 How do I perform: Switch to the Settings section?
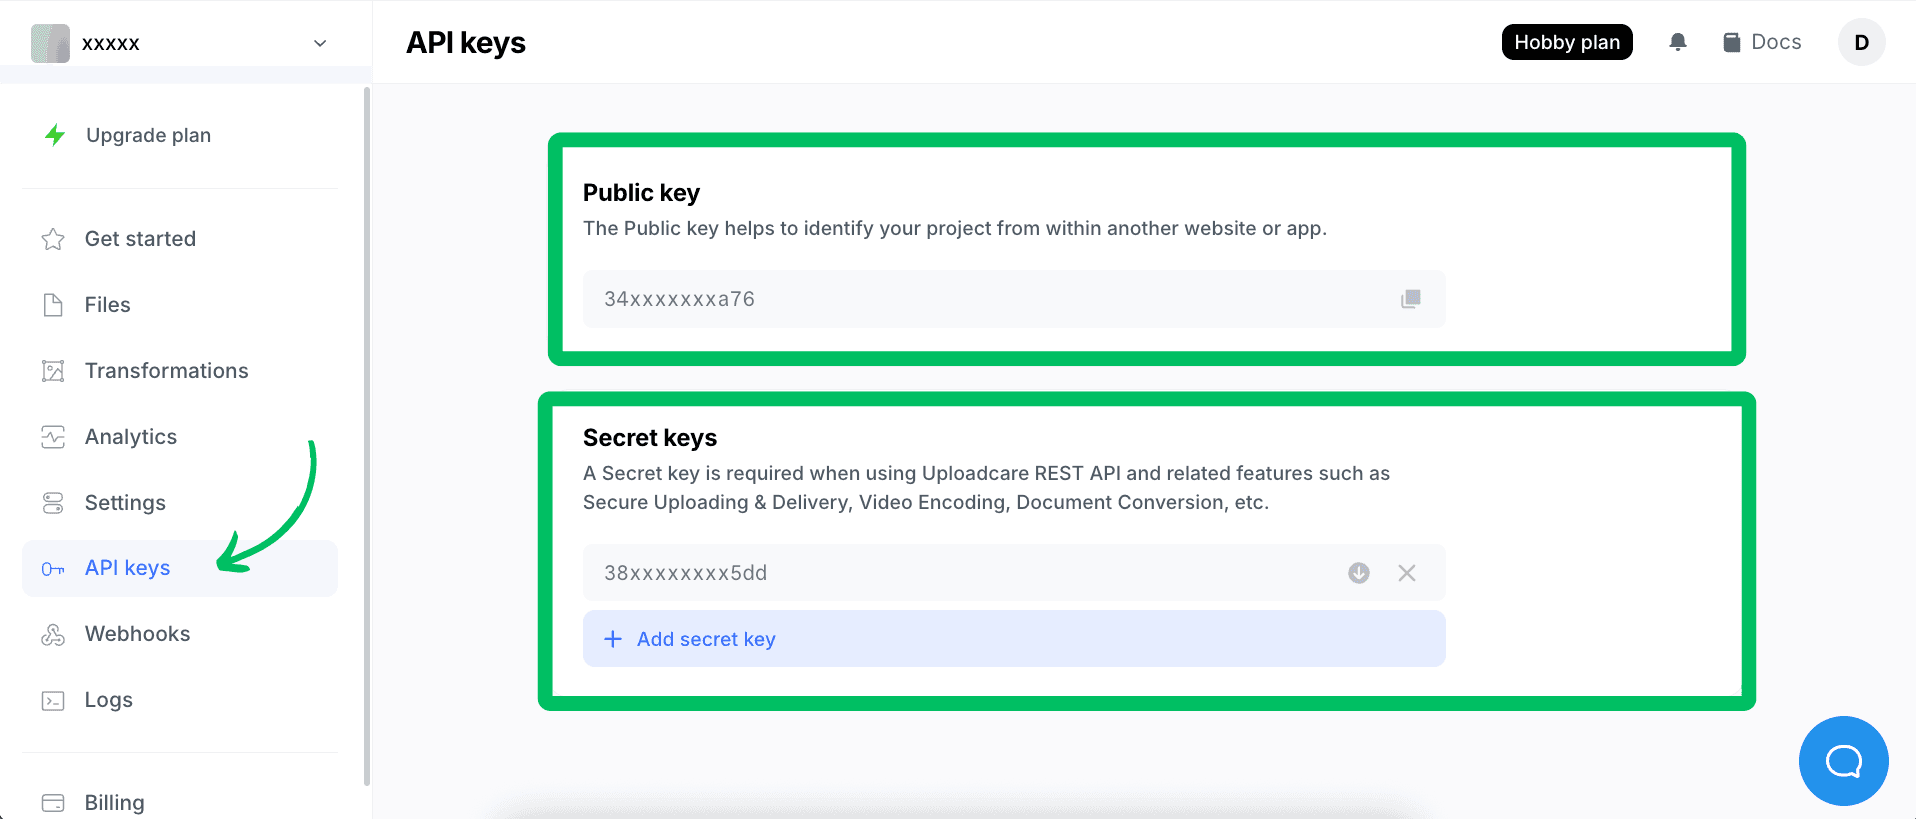tap(125, 502)
